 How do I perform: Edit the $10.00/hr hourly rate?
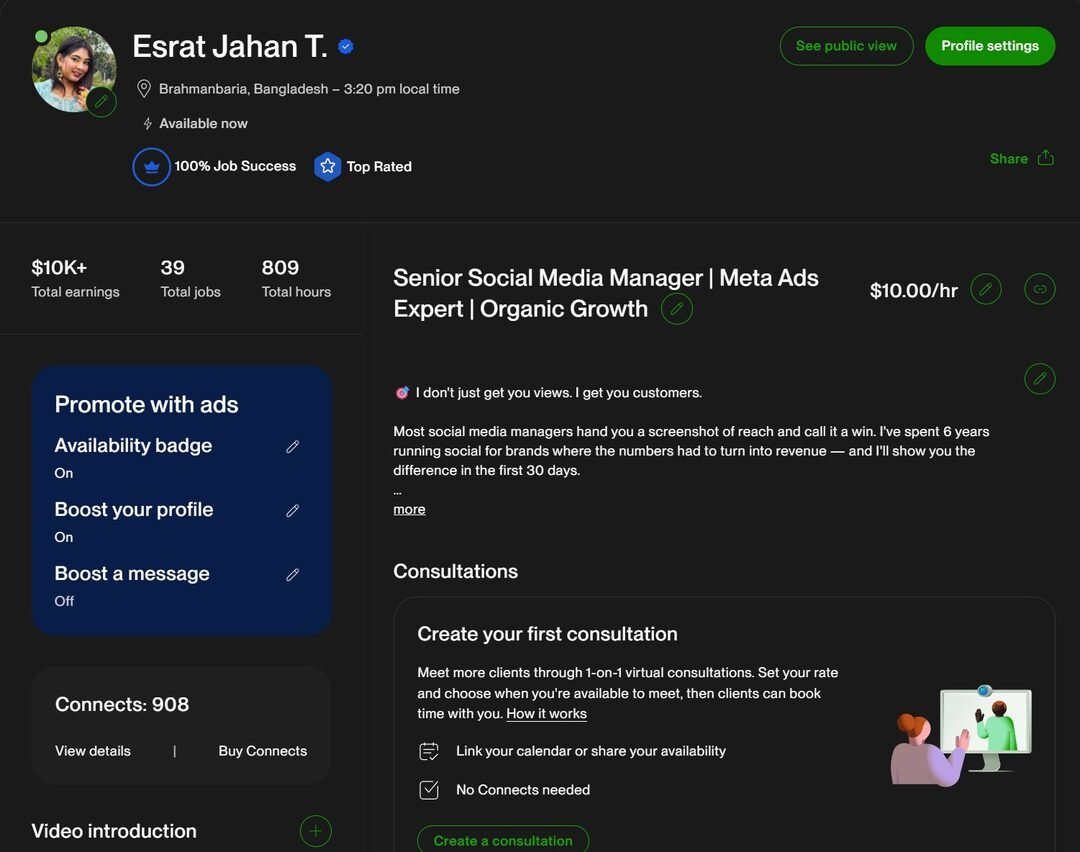[986, 289]
